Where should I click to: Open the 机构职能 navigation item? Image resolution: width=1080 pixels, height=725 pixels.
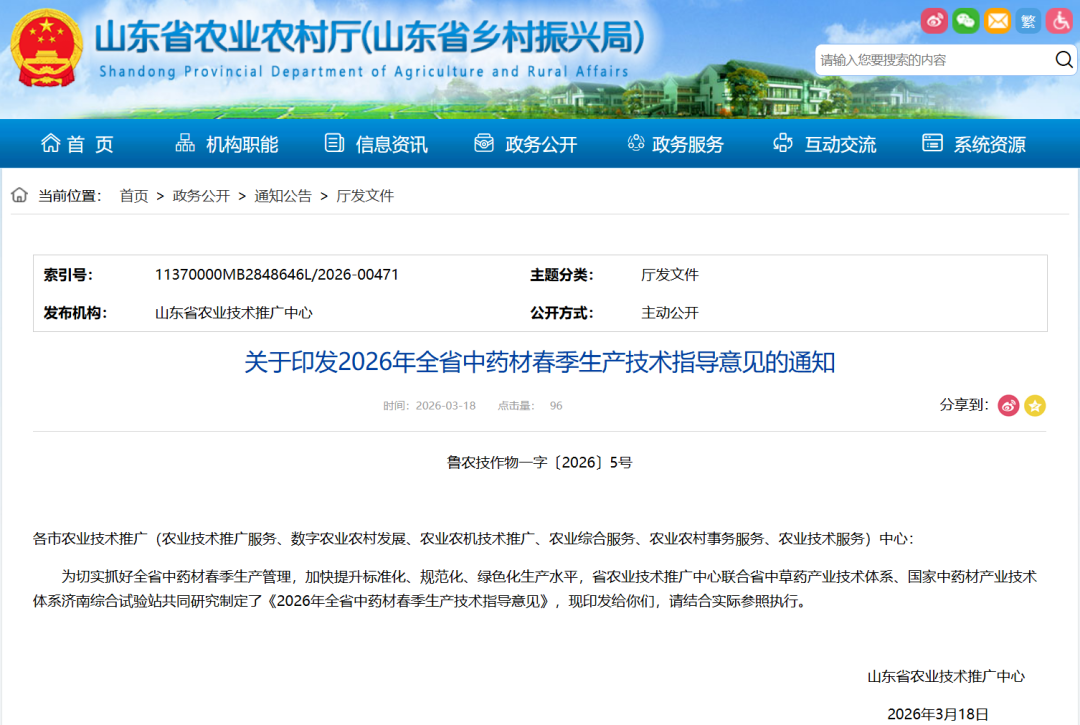pyautogui.click(x=227, y=144)
